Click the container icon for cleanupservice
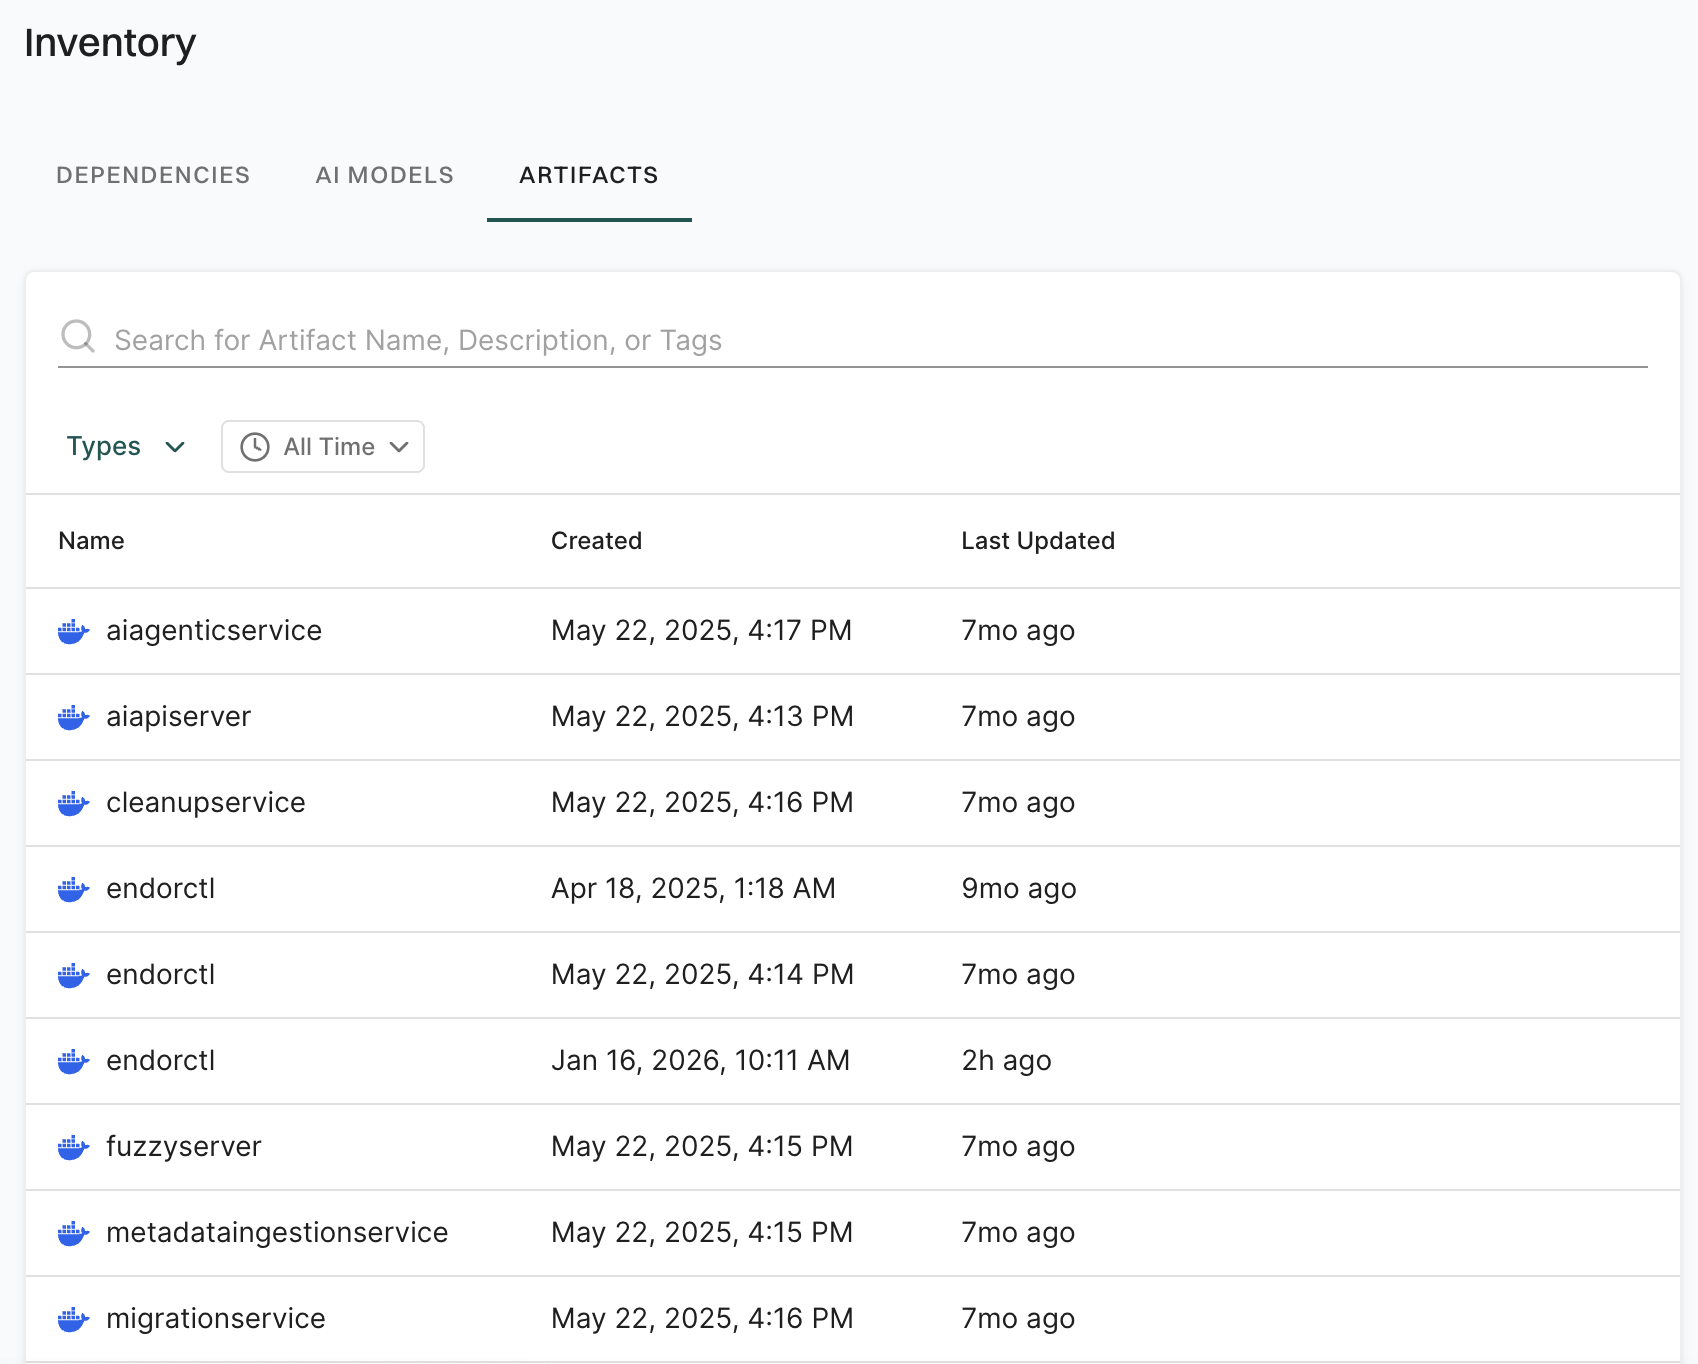1698x1364 pixels. pos(73,803)
